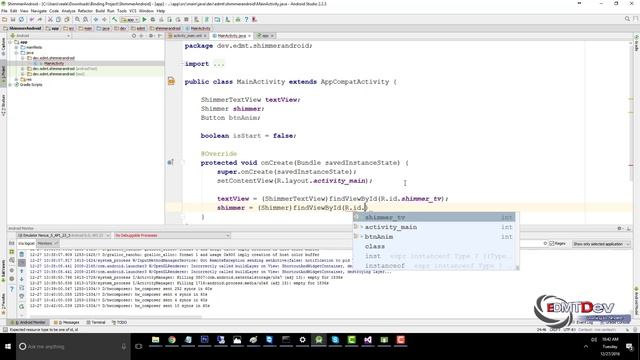This screenshot has width=640, height=360.
Task: Click the Cut scissors icon
Action: (50, 20)
